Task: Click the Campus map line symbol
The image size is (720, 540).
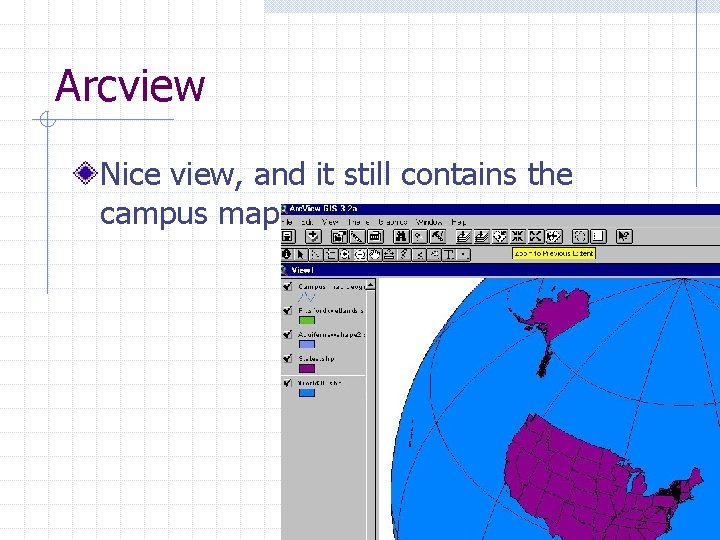Action: point(306,297)
